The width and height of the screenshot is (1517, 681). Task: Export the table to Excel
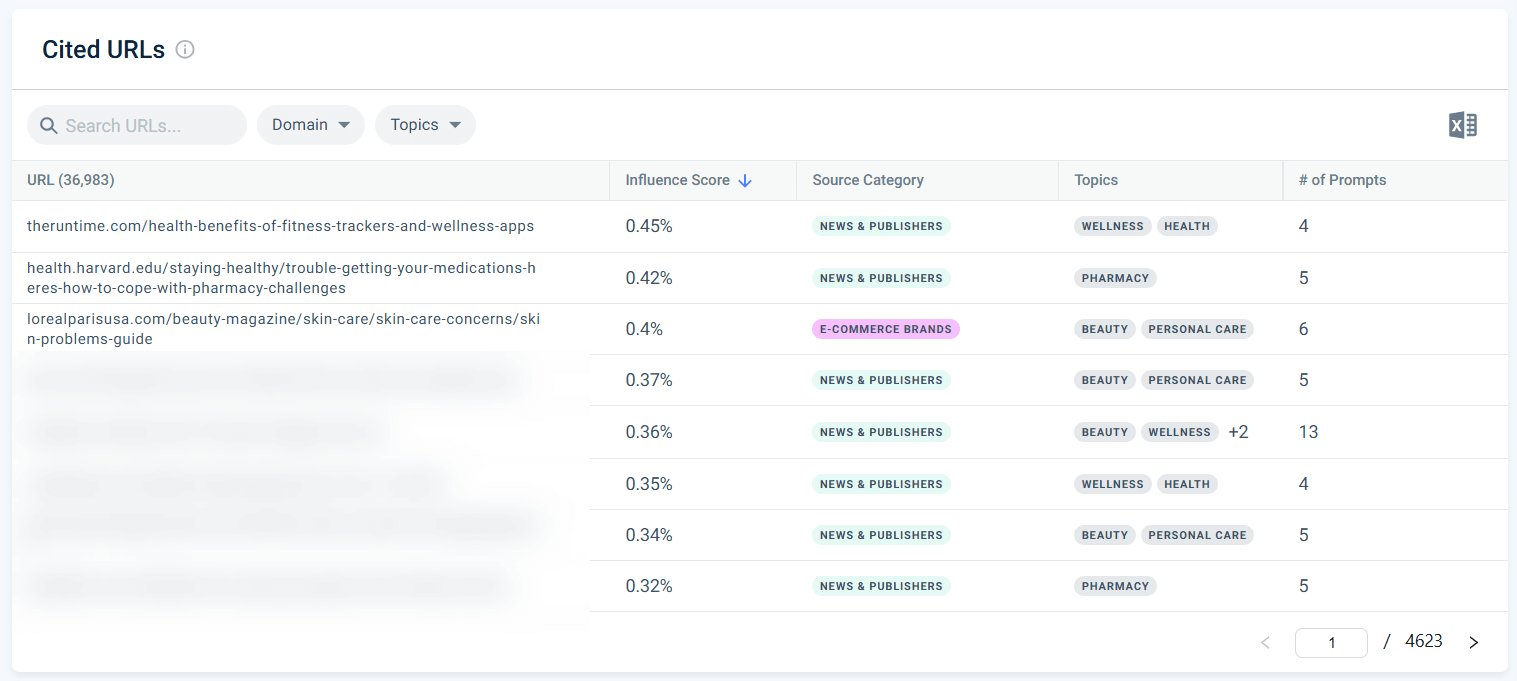tap(1462, 125)
